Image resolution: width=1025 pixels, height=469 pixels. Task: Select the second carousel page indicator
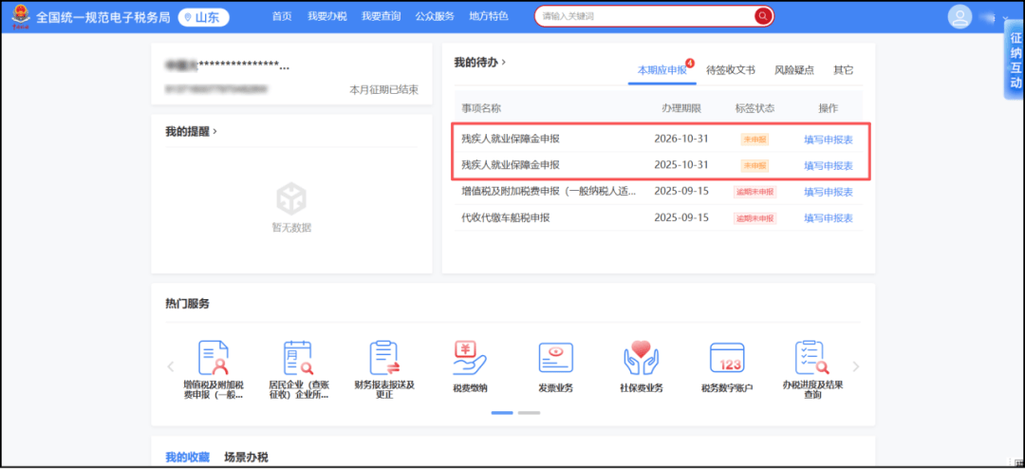pyautogui.click(x=529, y=413)
